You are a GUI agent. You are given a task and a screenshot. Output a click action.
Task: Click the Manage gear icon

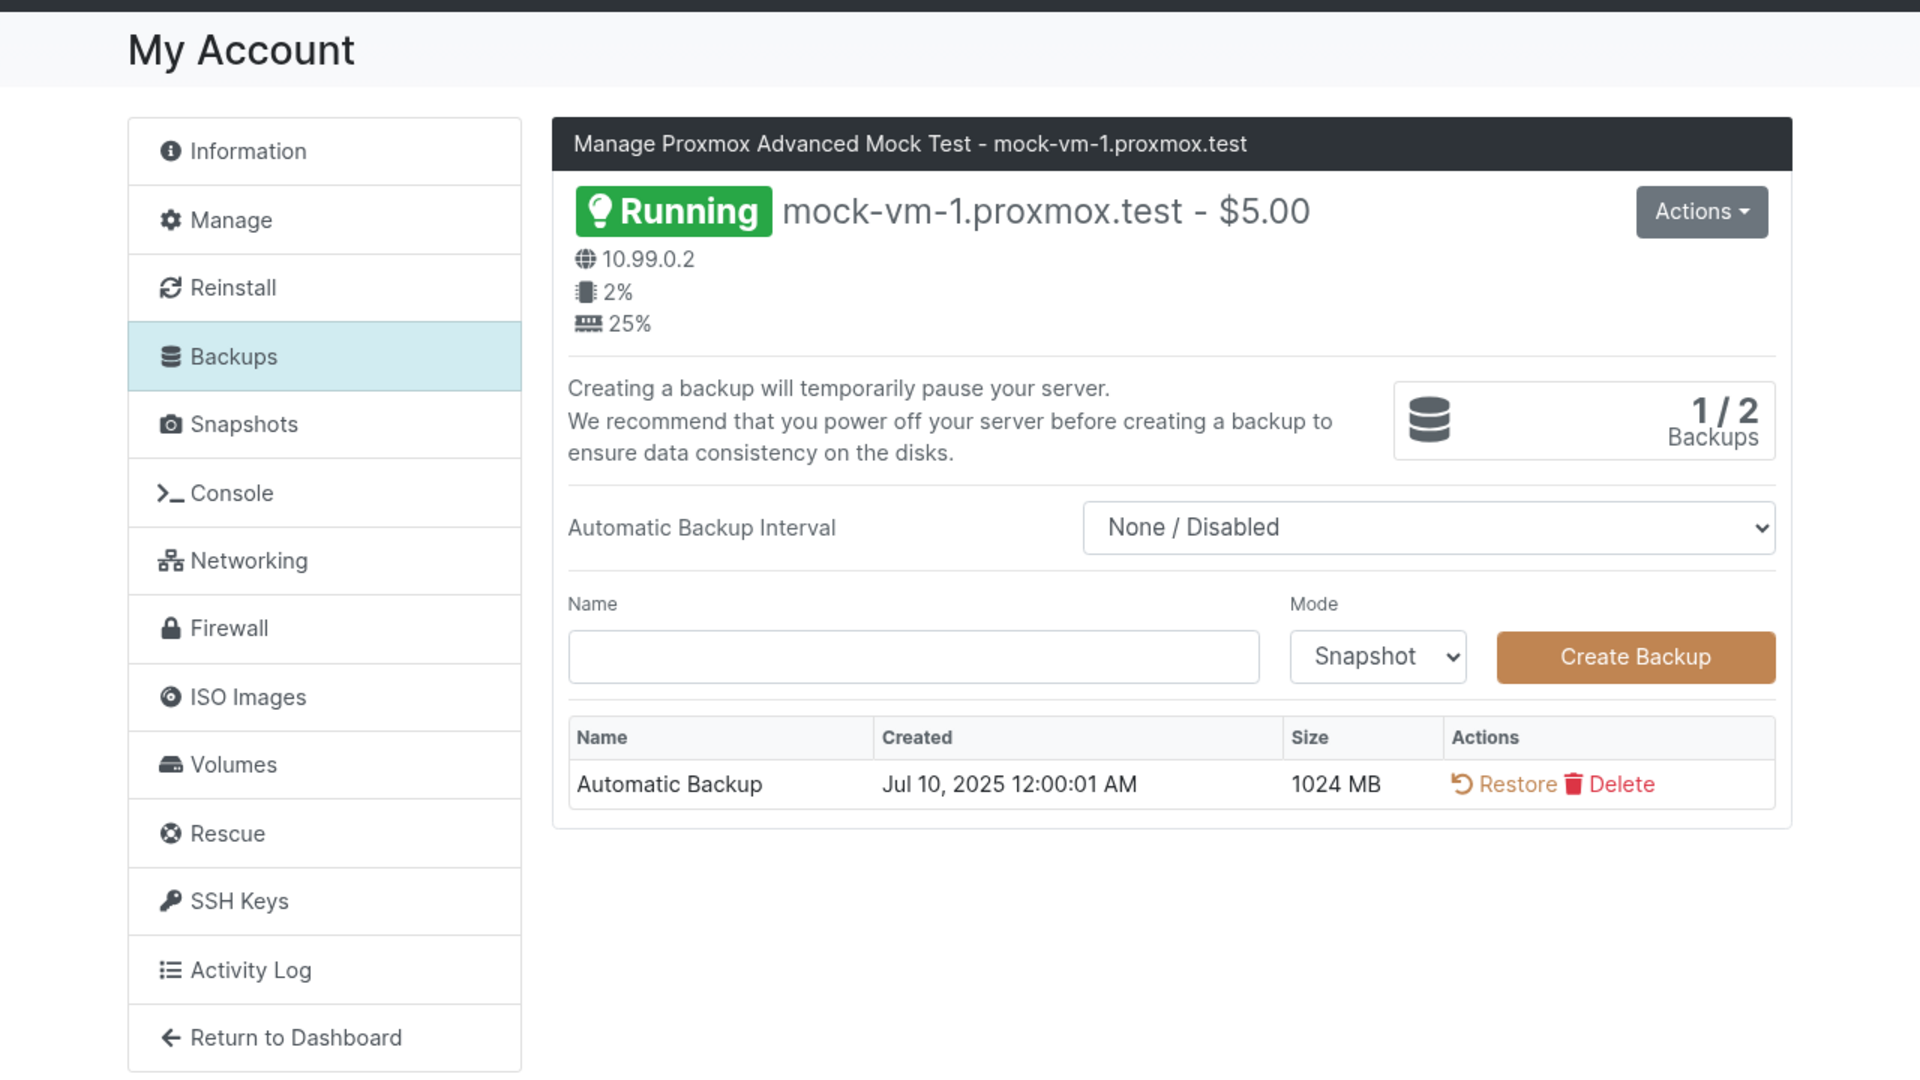pyautogui.click(x=171, y=220)
